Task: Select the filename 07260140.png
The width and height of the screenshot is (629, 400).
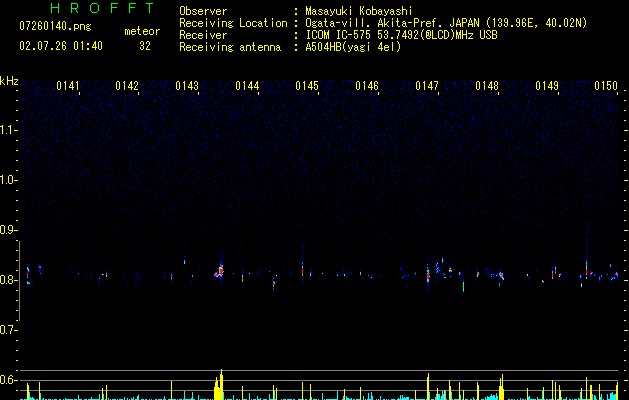Action: point(55,26)
